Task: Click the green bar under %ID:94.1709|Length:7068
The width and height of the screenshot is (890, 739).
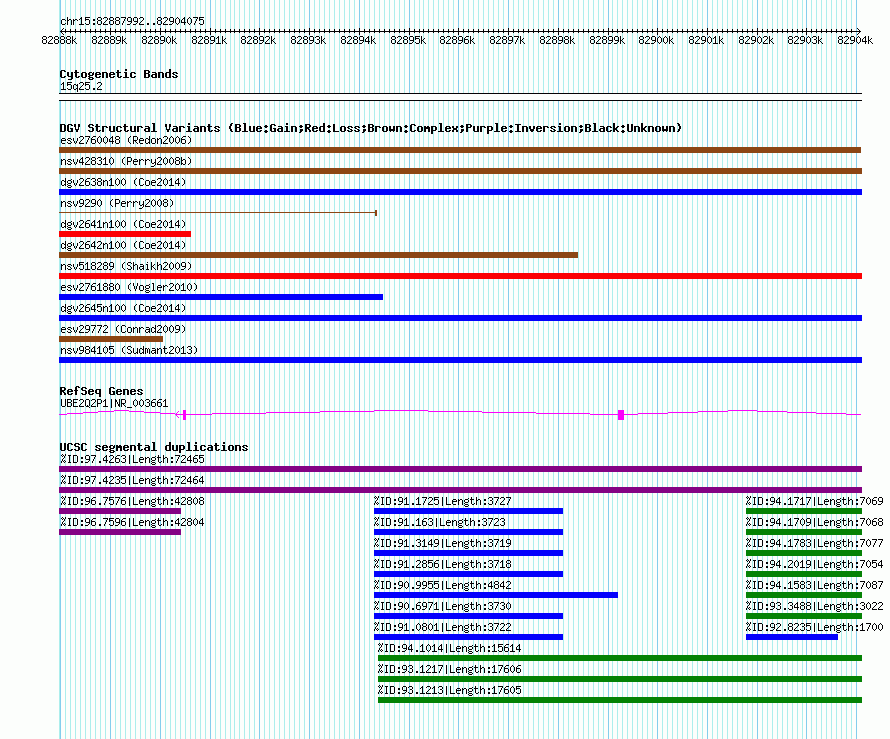Action: pyautogui.click(x=804, y=532)
